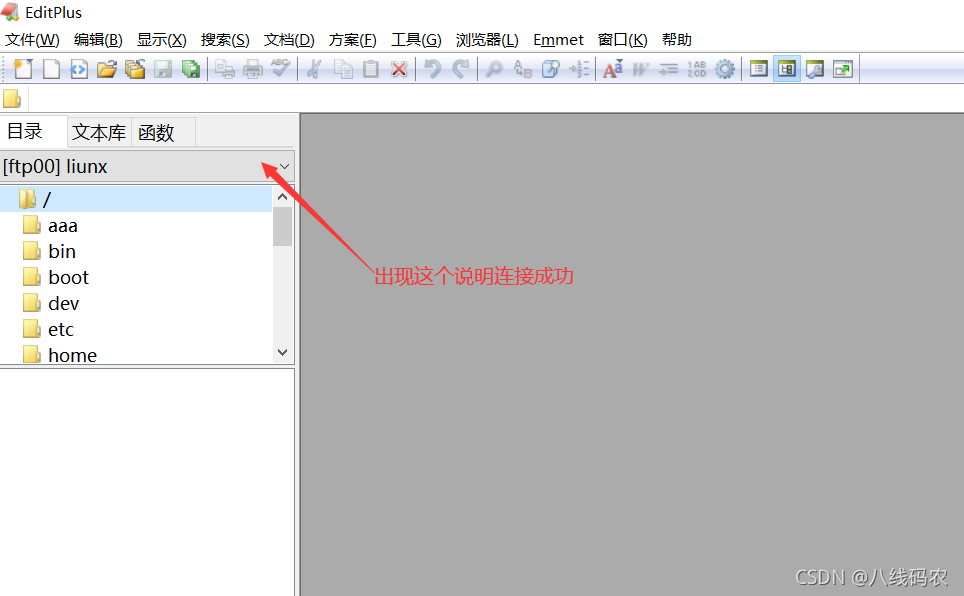
Task: Toggle the word wrap toolbar icon
Action: click(640, 69)
